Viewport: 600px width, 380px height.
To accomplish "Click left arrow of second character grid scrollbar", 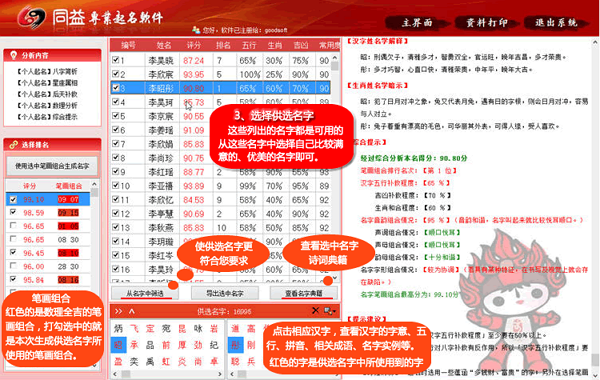I will point(232,374).
